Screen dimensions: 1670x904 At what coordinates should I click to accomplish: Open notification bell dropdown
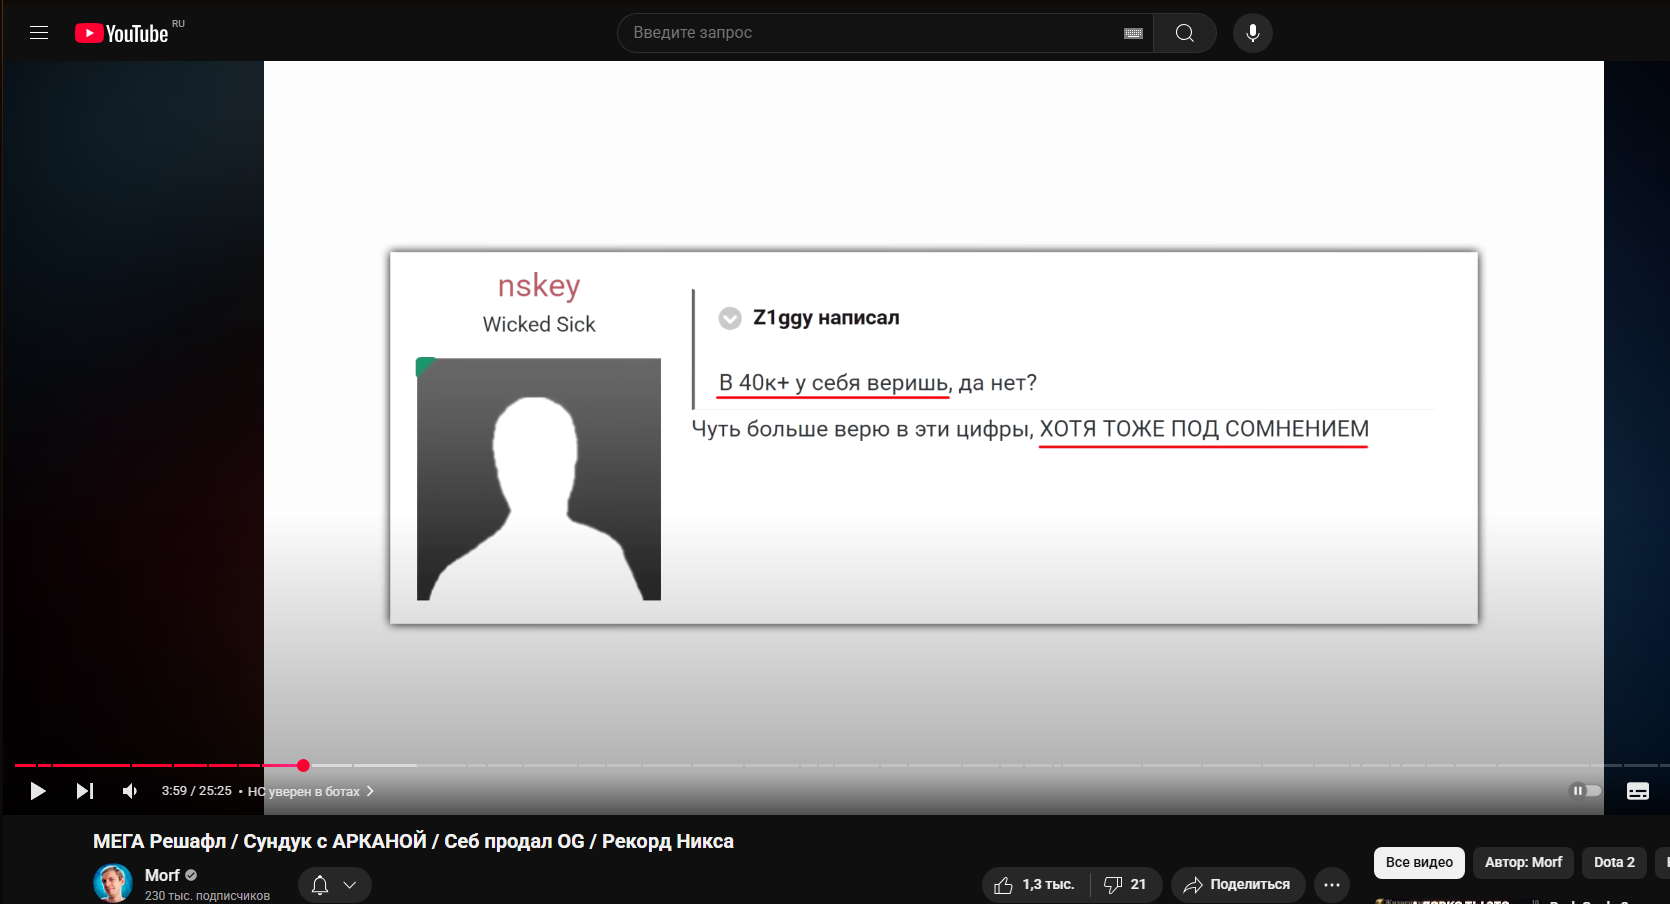click(x=334, y=885)
